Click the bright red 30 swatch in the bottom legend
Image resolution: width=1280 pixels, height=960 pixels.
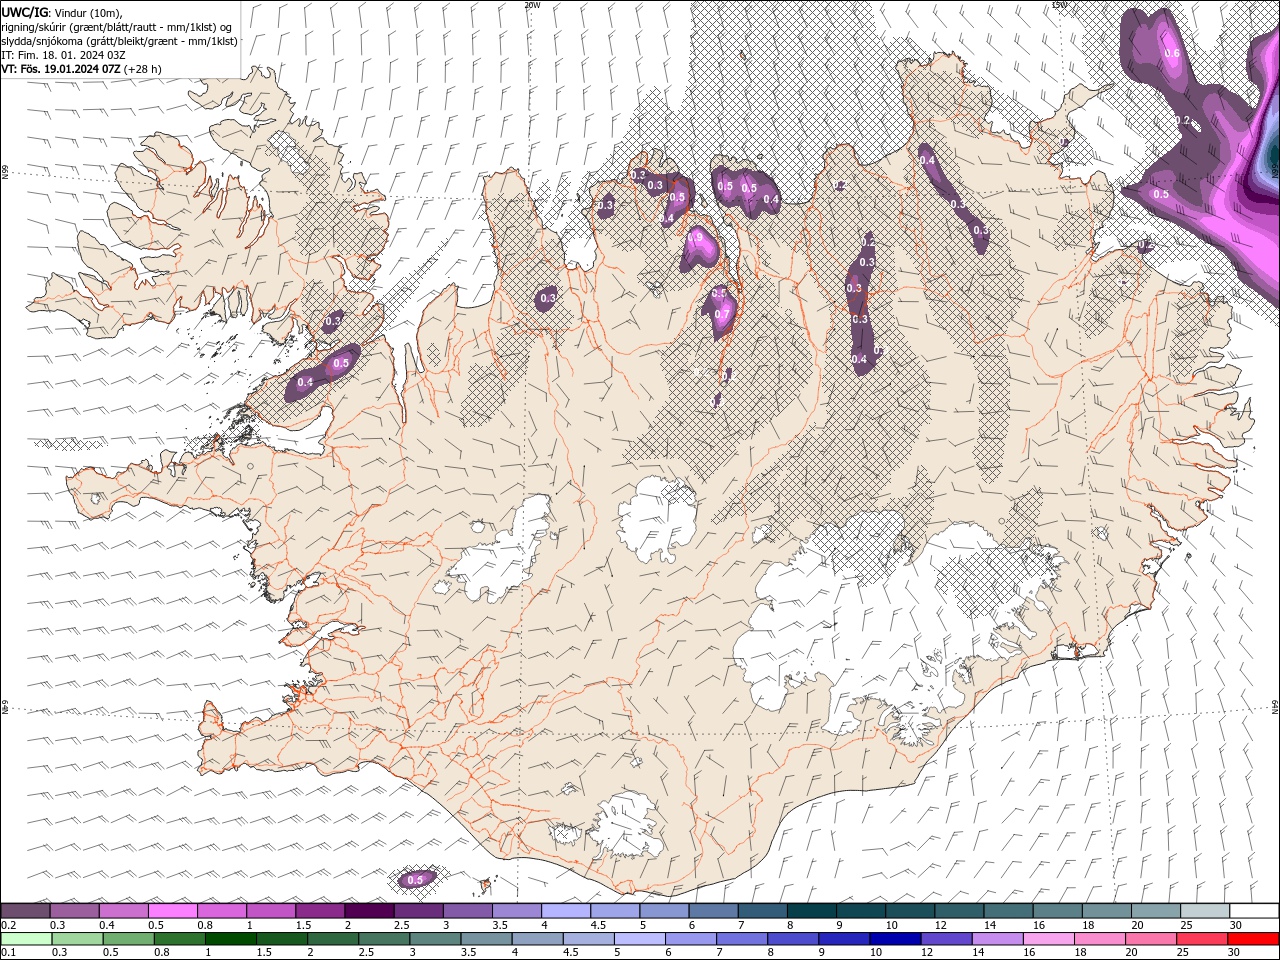click(1253, 939)
